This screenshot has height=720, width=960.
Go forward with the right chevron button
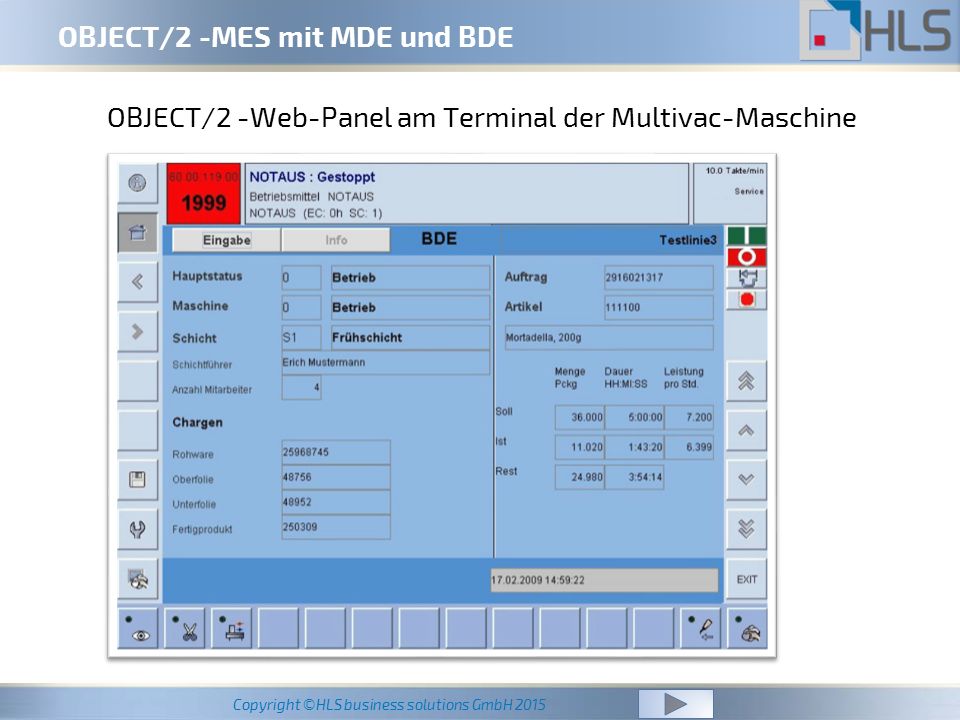tap(138, 332)
